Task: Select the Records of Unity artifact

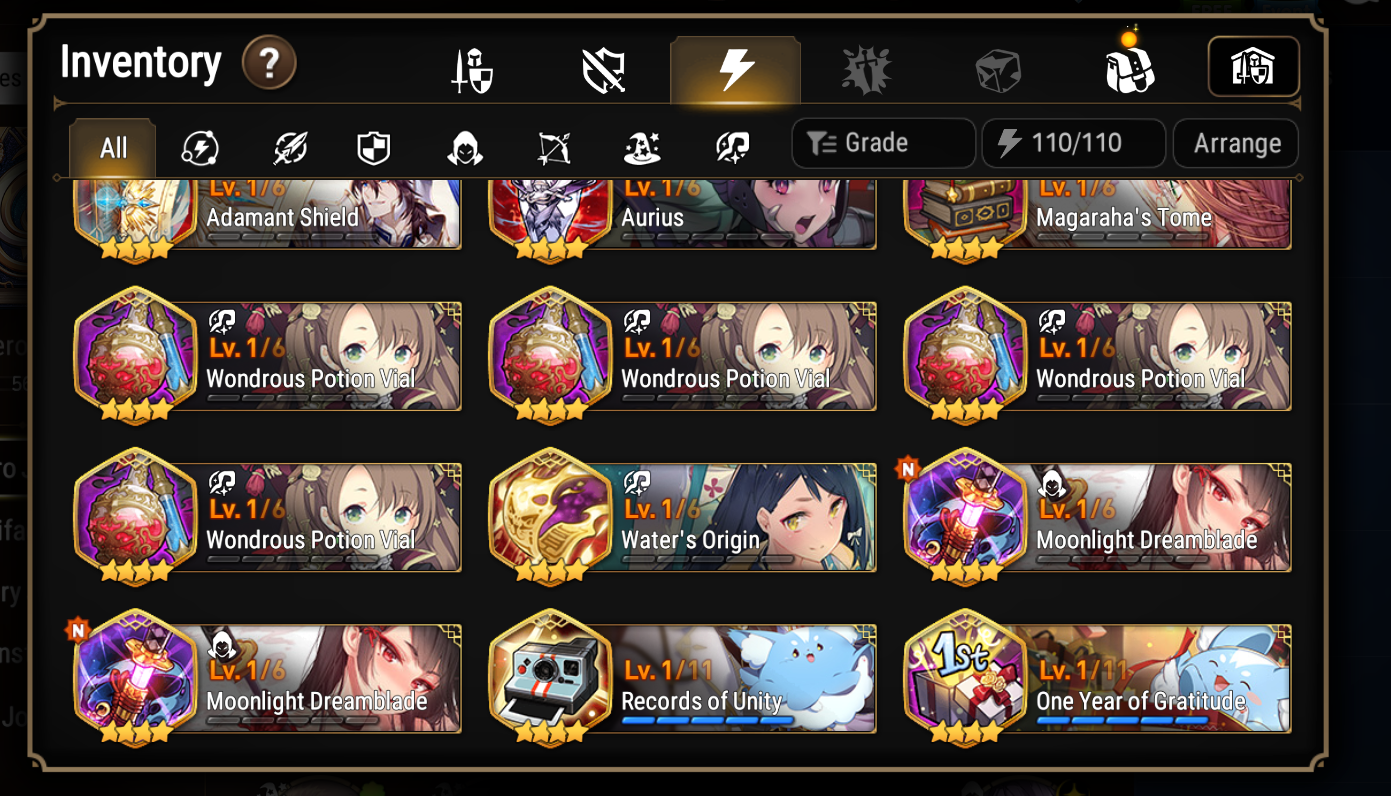Action: (683, 678)
